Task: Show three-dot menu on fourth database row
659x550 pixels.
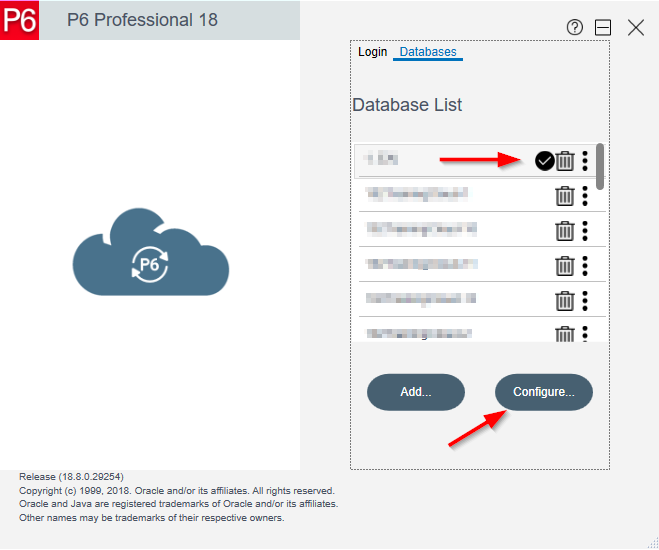Action: coord(585,265)
